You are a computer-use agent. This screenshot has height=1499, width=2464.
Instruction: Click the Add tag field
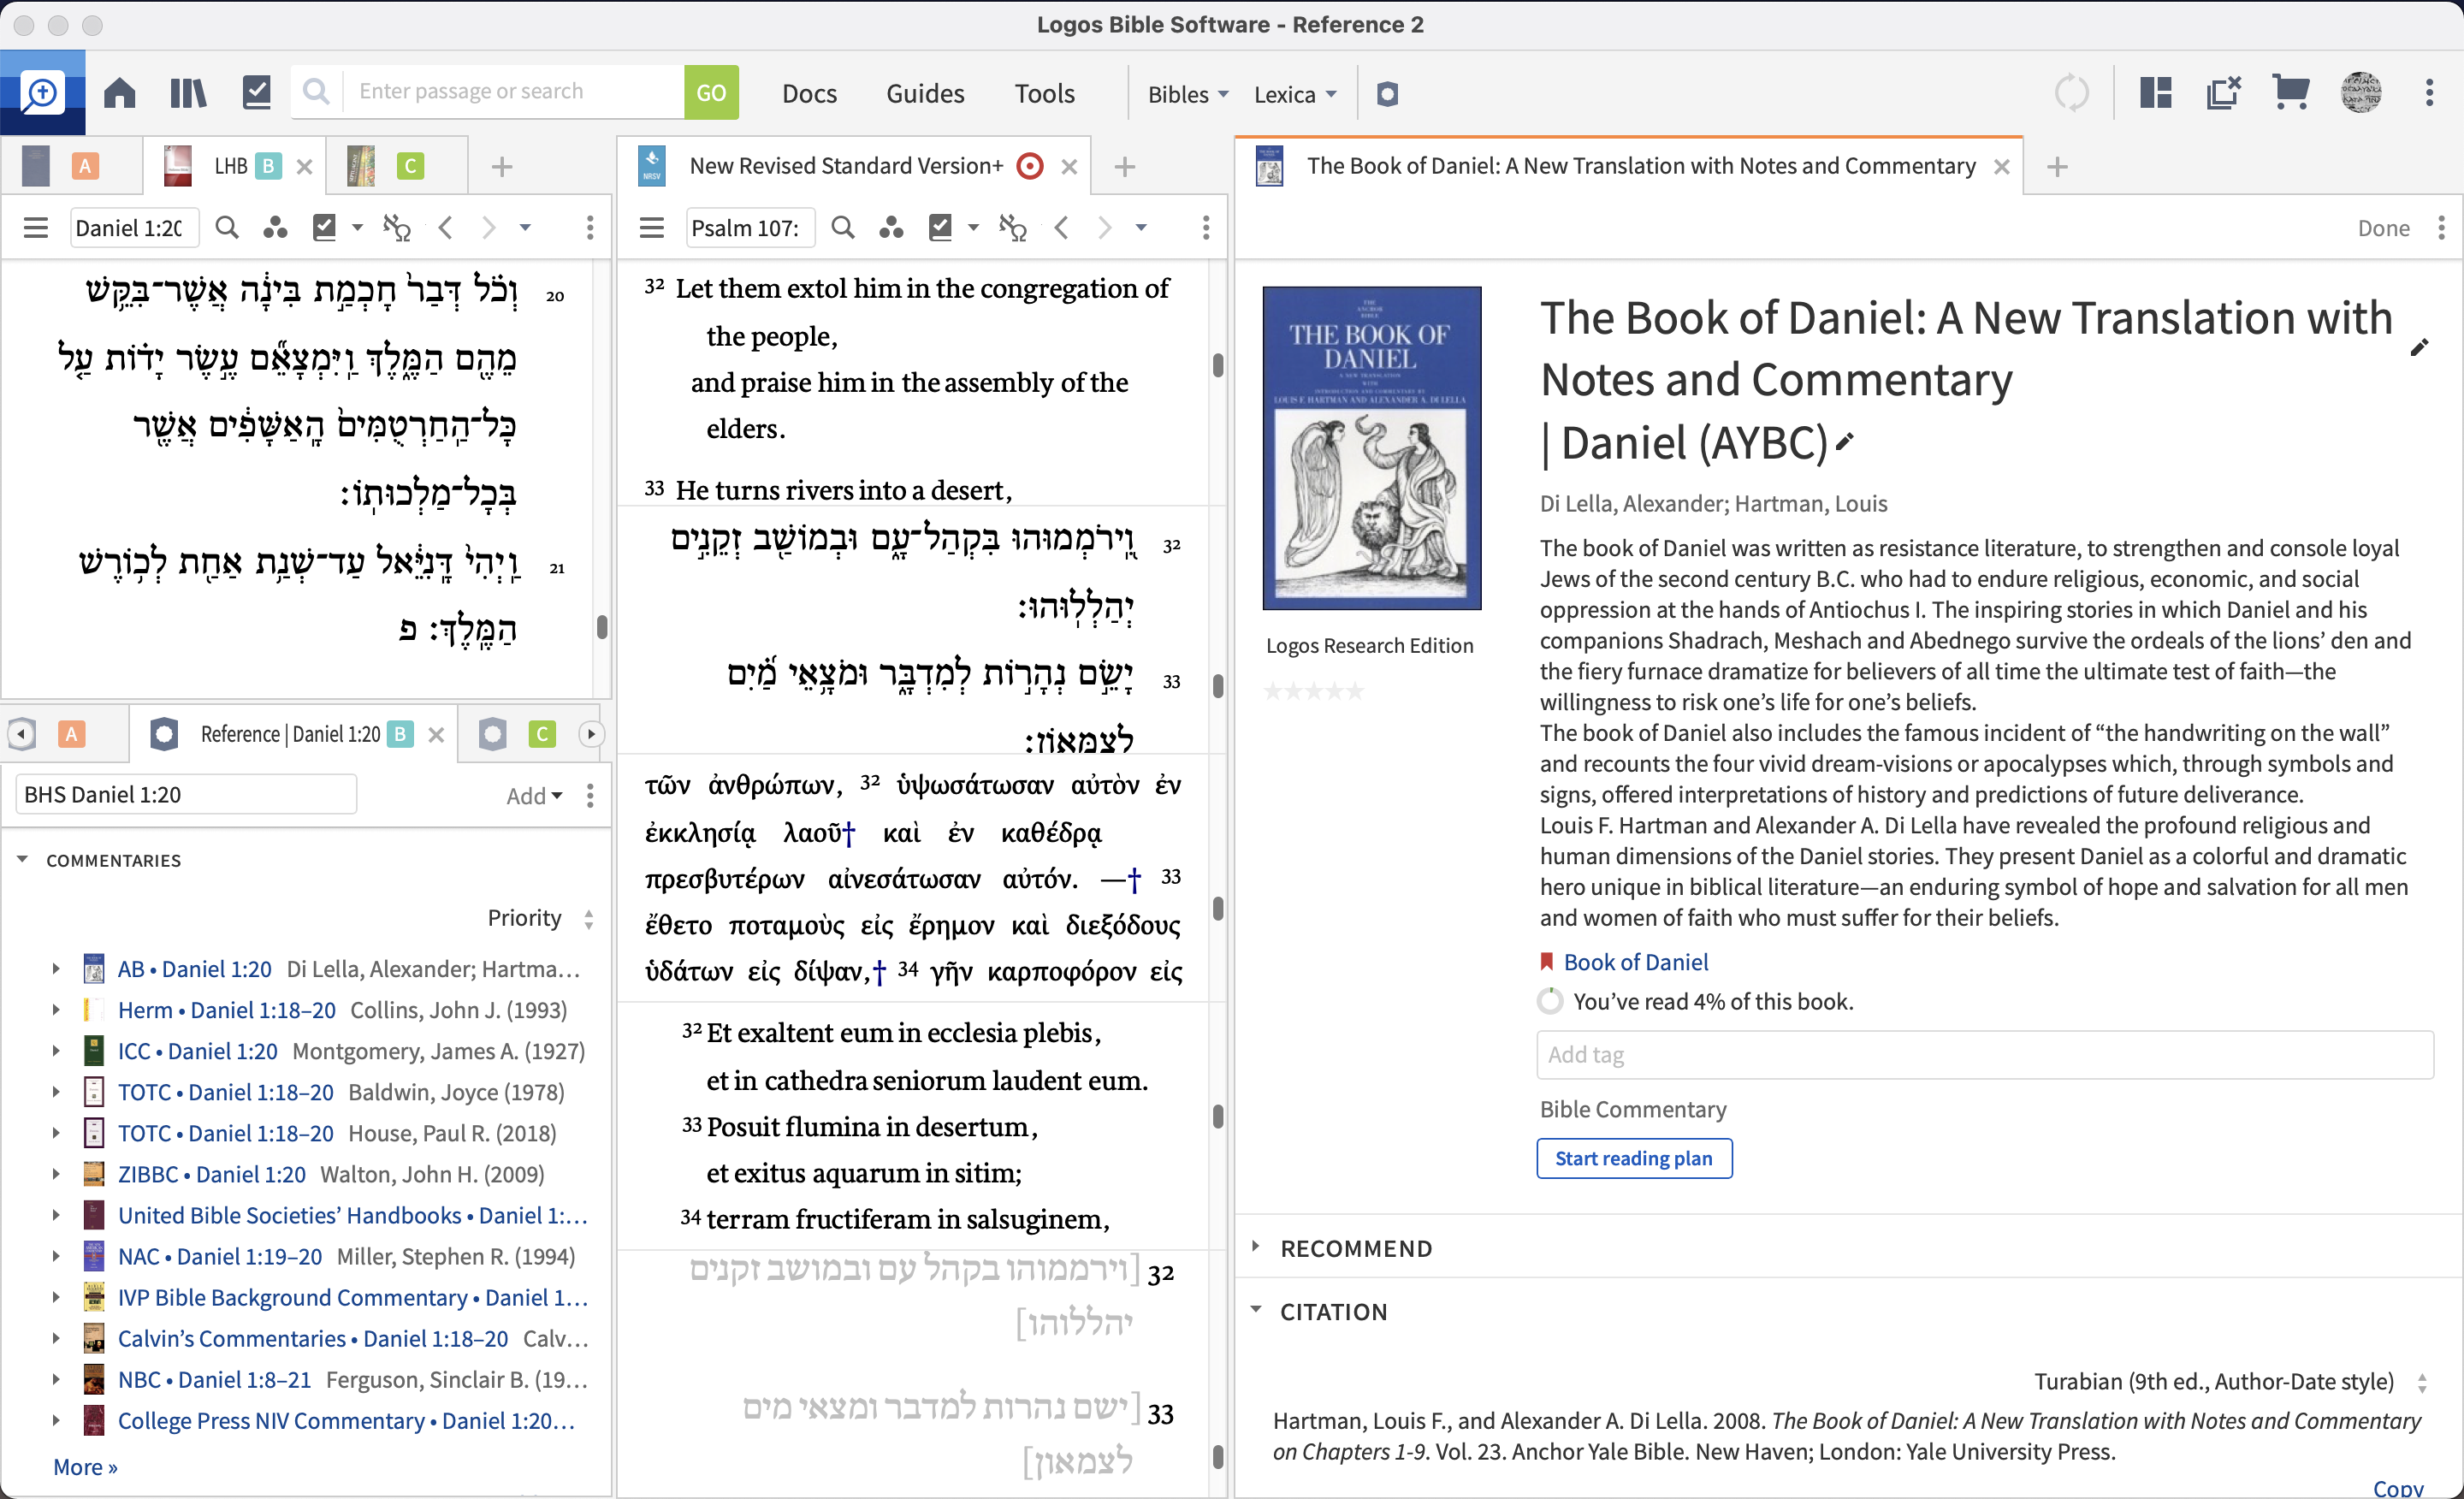pyautogui.click(x=1984, y=1054)
